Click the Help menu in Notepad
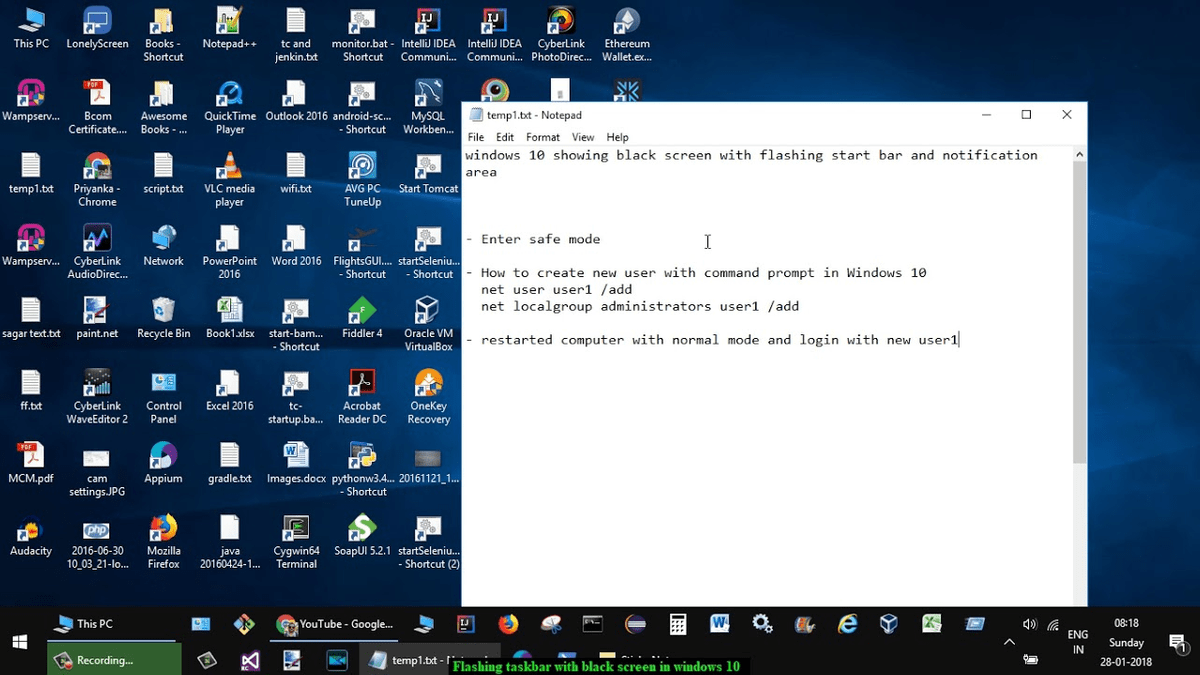 click(x=617, y=137)
